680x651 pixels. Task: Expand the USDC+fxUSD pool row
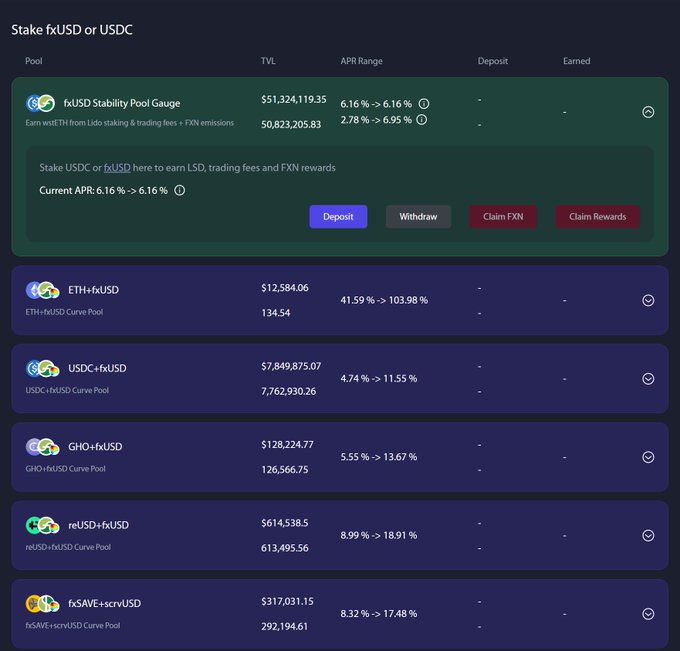click(x=648, y=379)
